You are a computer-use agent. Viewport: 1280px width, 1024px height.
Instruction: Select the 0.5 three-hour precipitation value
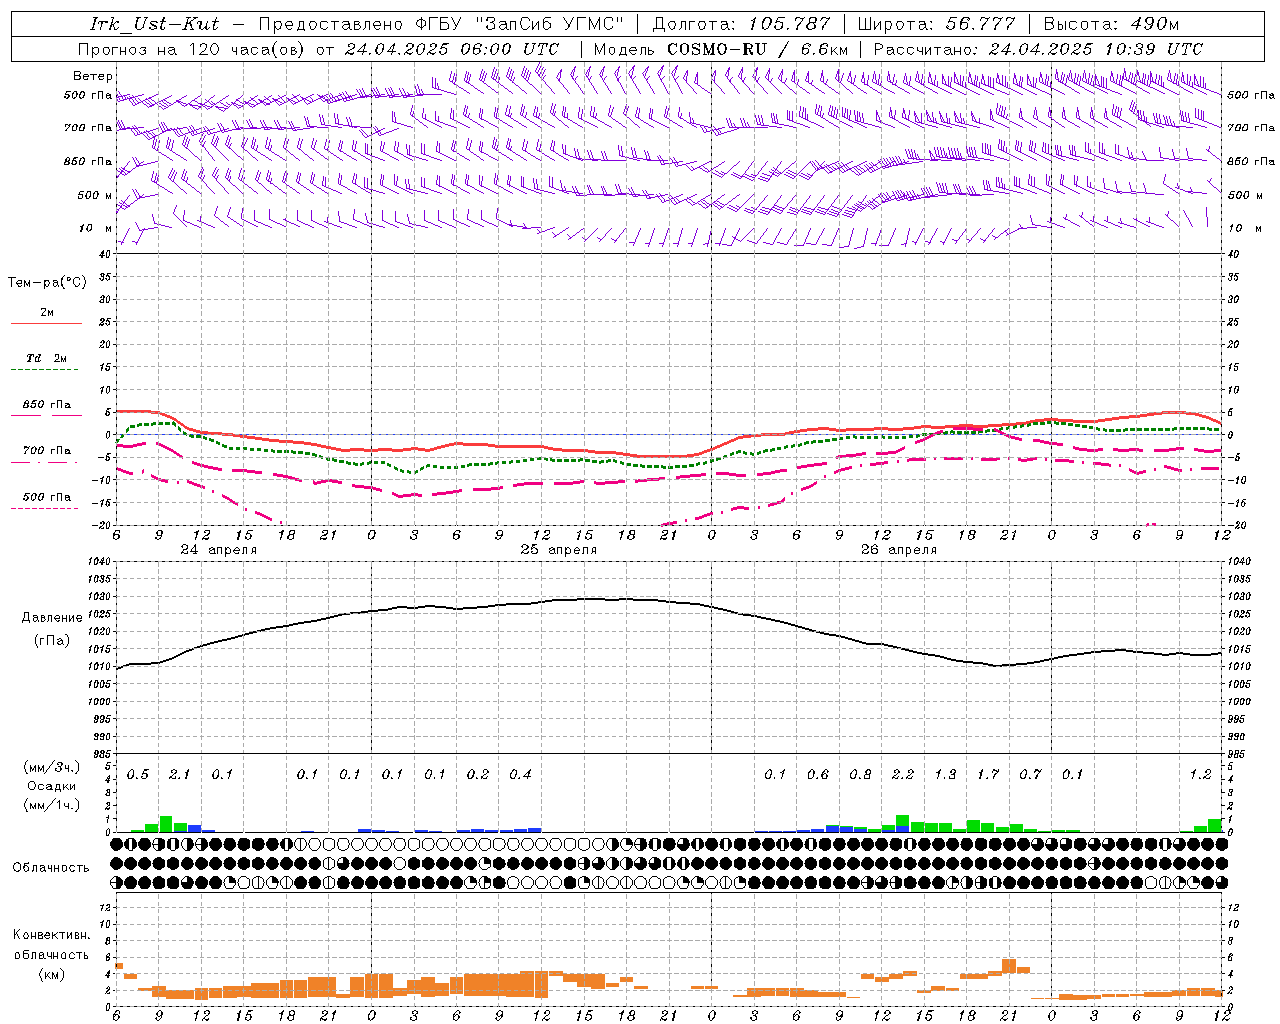[138, 775]
